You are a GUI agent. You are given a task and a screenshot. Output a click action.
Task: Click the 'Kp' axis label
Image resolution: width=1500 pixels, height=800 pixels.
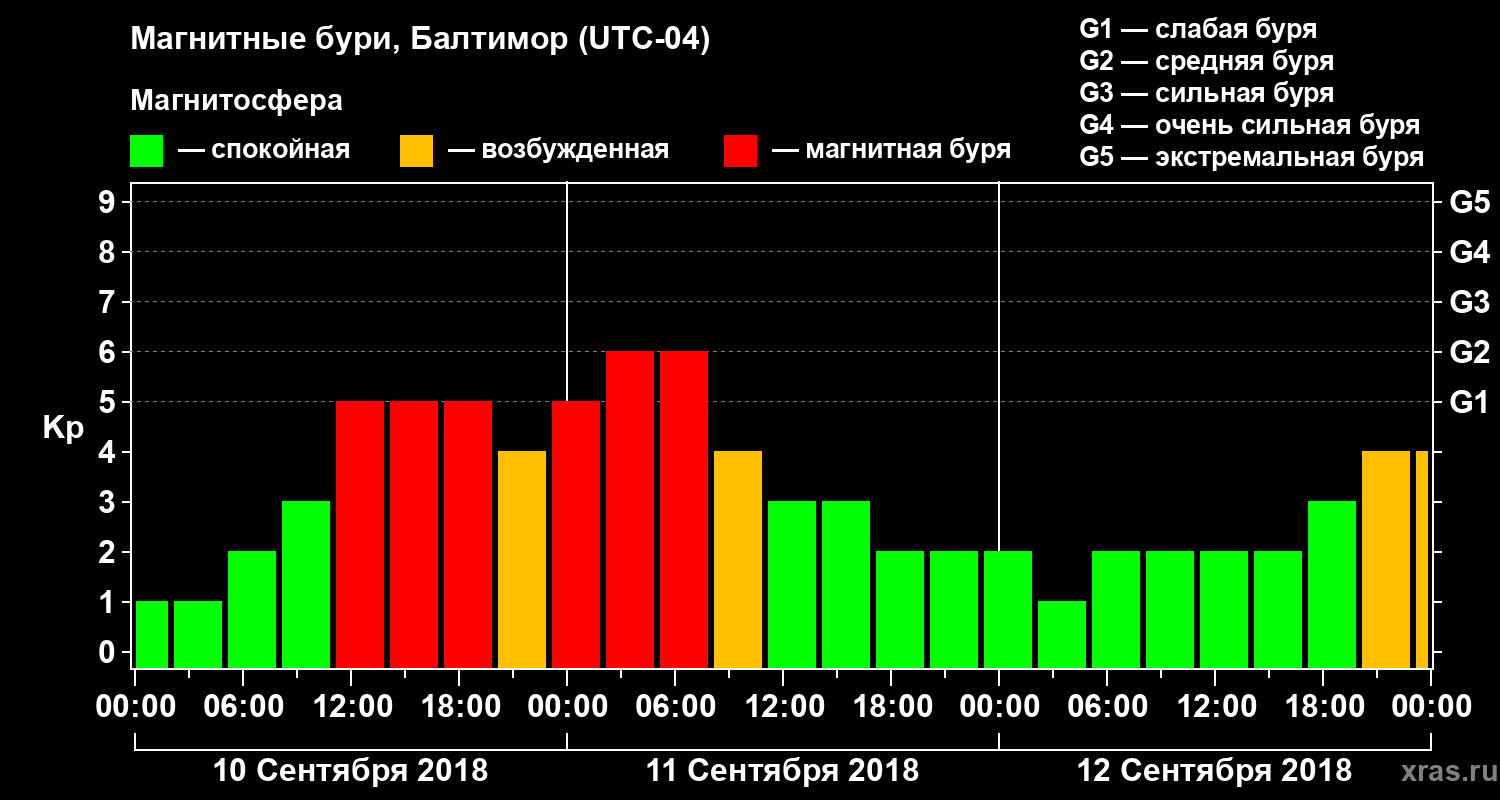pyautogui.click(x=63, y=427)
